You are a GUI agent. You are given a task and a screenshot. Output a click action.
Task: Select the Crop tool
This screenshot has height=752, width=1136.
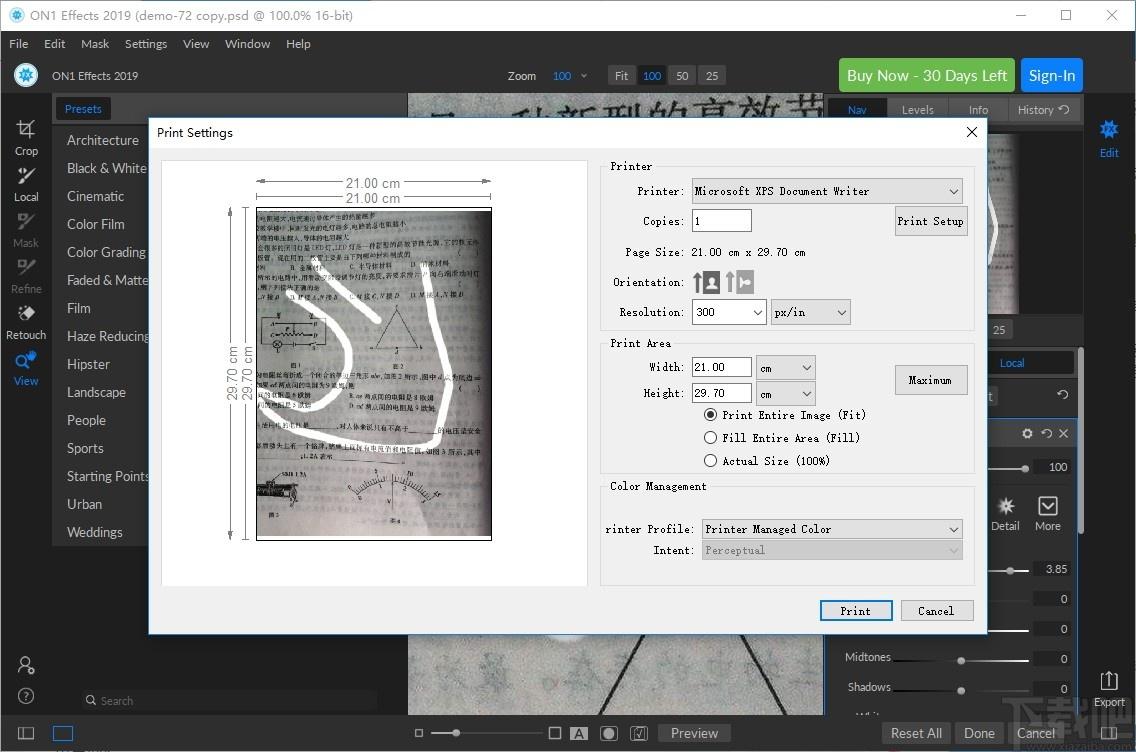coord(26,137)
